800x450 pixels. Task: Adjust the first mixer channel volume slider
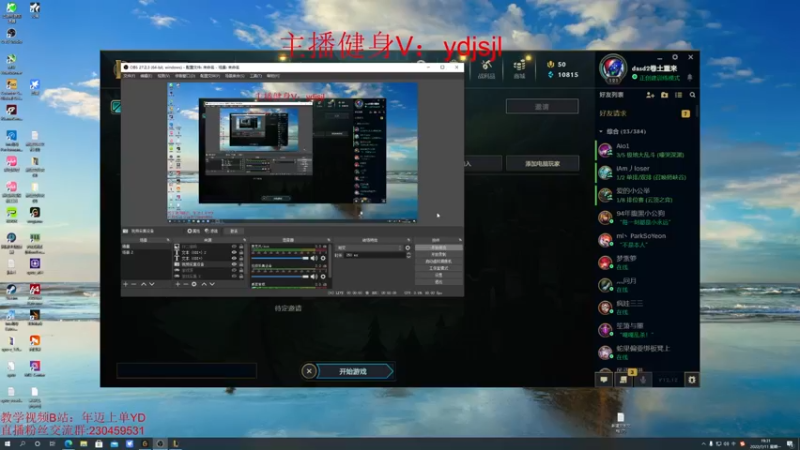point(280,258)
